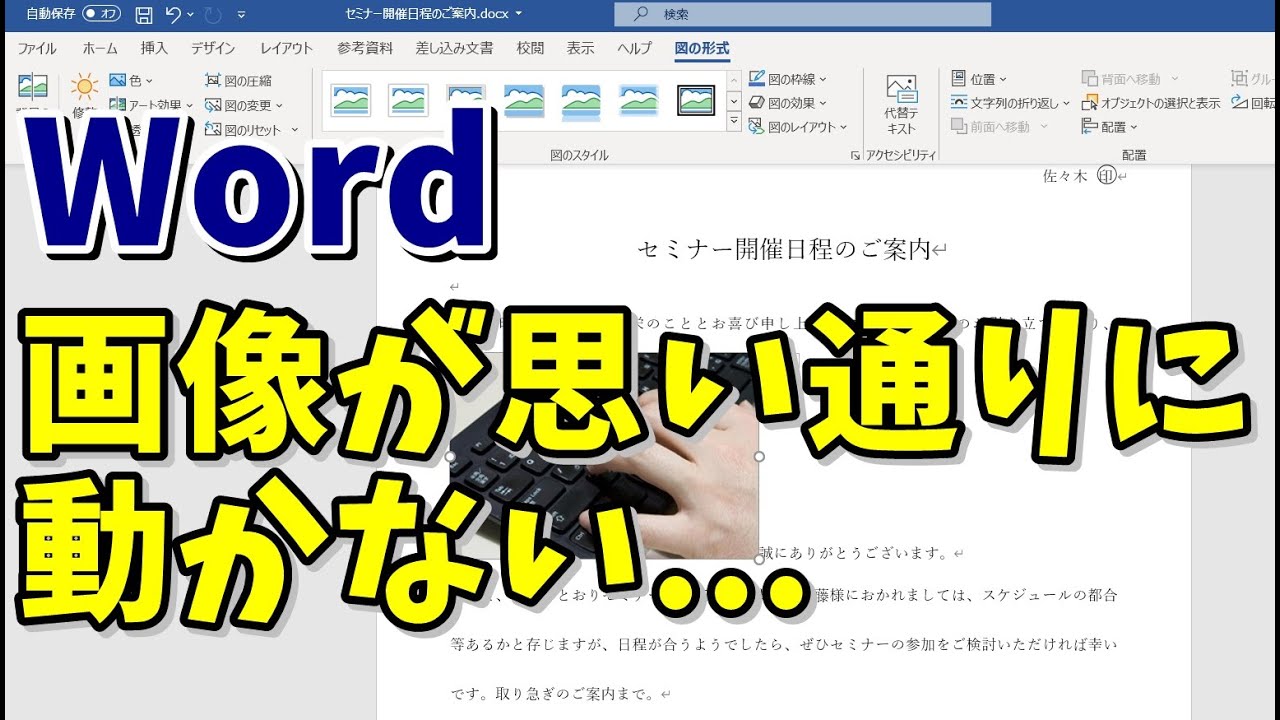Image resolution: width=1280 pixels, height=720 pixels.
Task: Click the picture's right resize handle
Action: click(x=759, y=456)
